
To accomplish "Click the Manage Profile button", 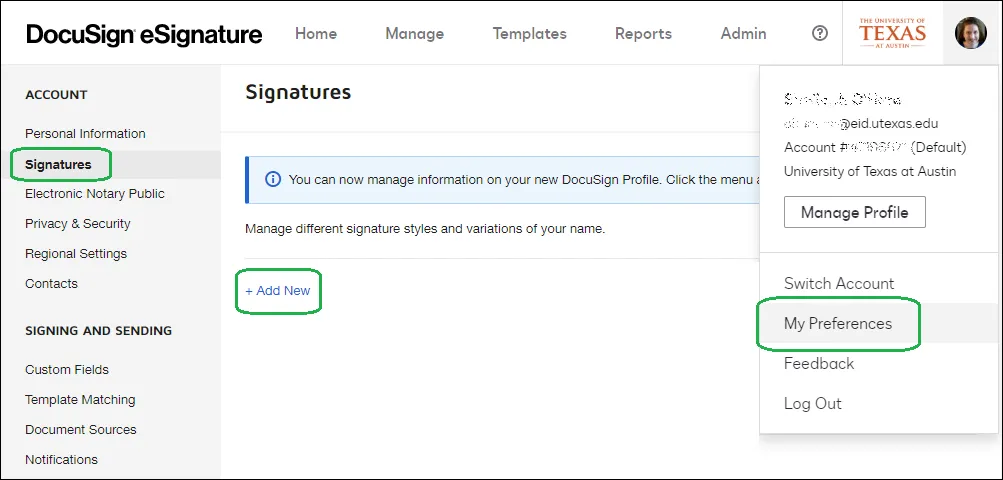I will [x=855, y=212].
